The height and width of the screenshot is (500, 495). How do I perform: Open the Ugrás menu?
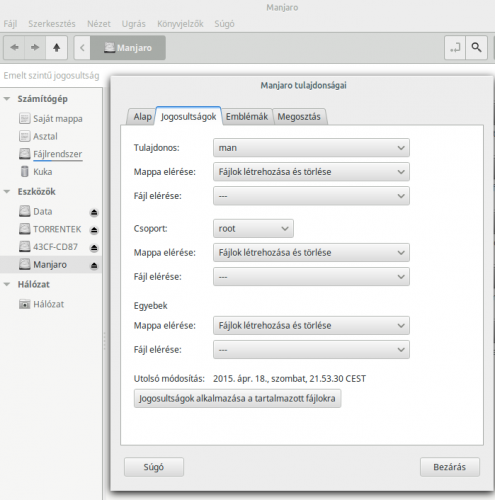[134, 24]
